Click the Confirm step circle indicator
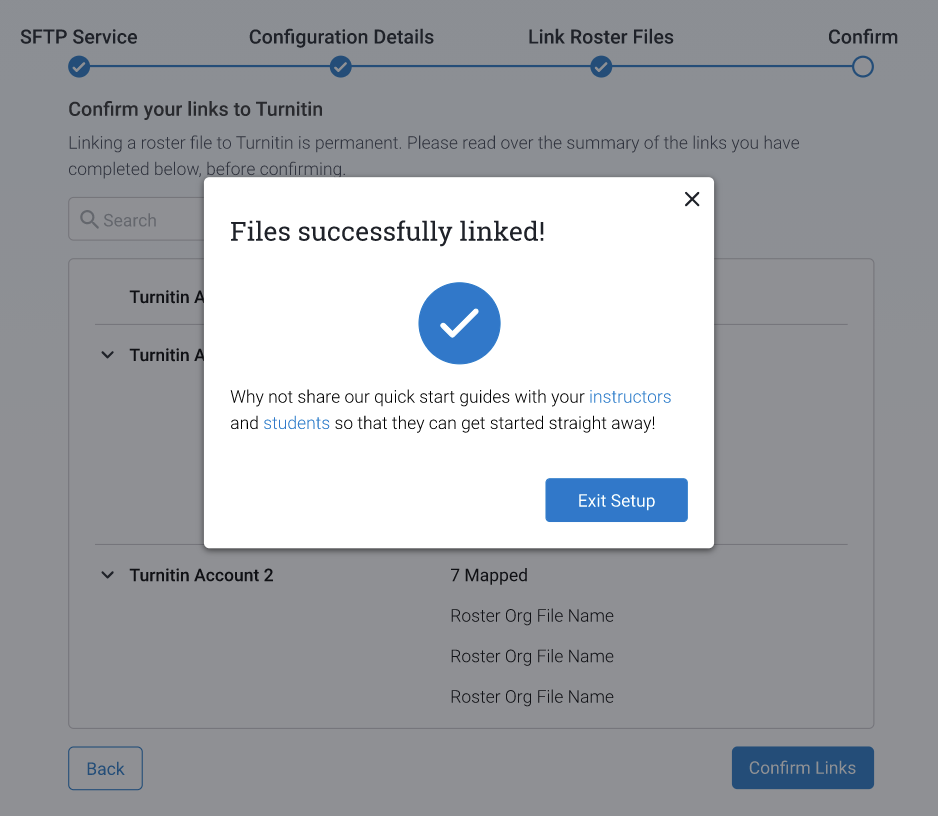938x816 pixels. (x=863, y=67)
